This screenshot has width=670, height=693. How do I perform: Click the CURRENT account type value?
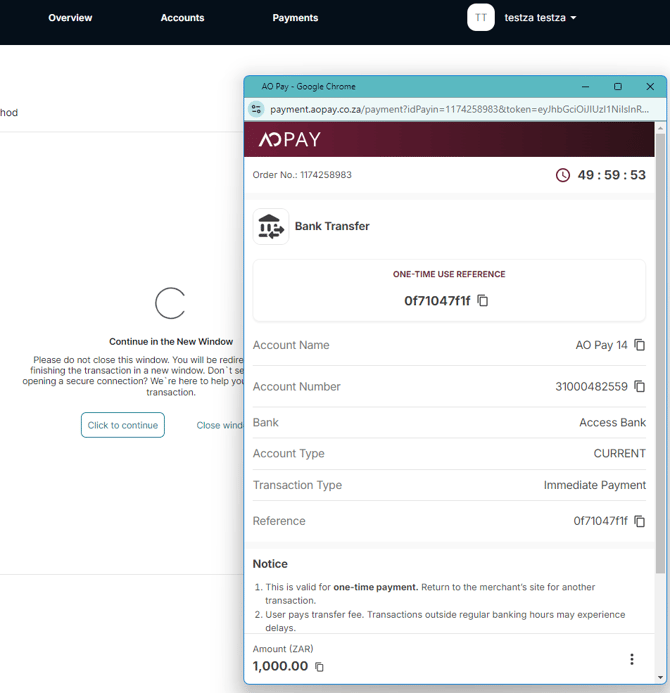[620, 453]
